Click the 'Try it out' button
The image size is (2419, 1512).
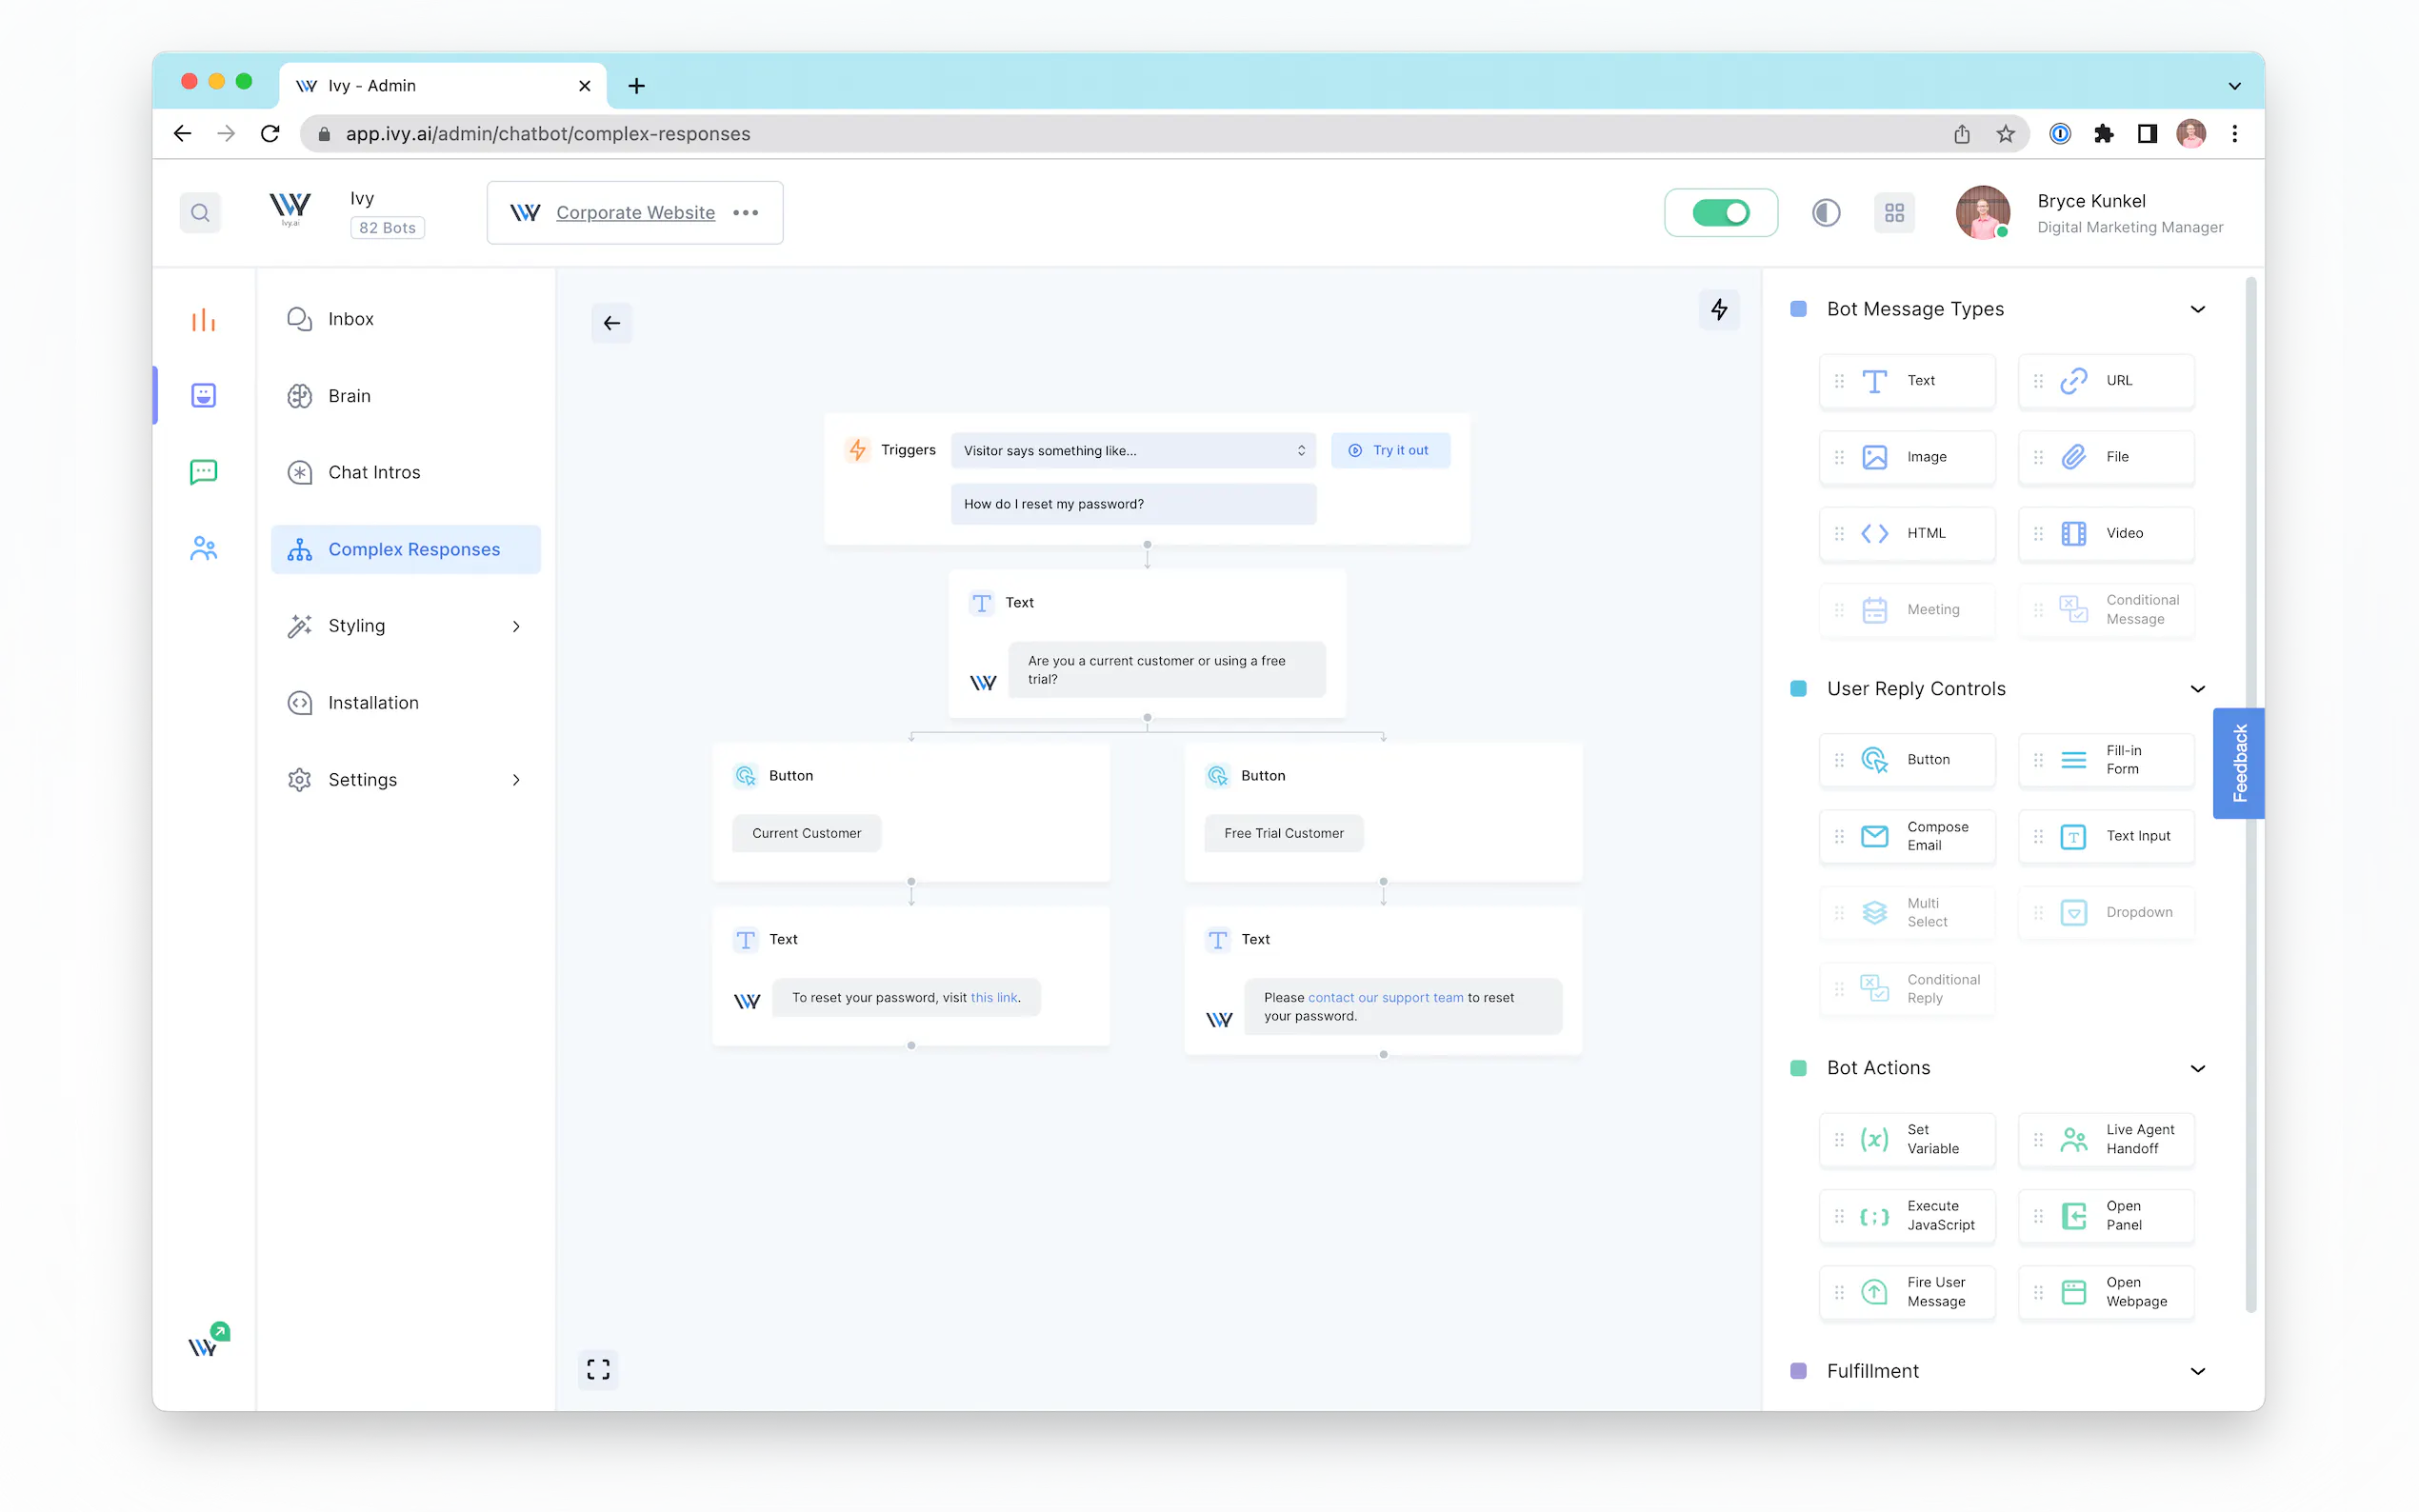[1389, 451]
